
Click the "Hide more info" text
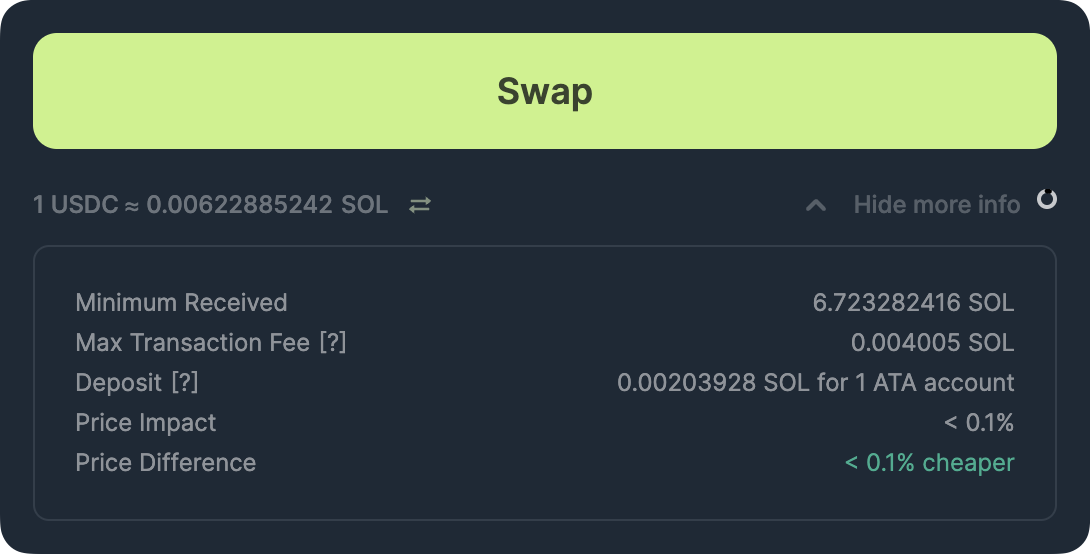(936, 205)
